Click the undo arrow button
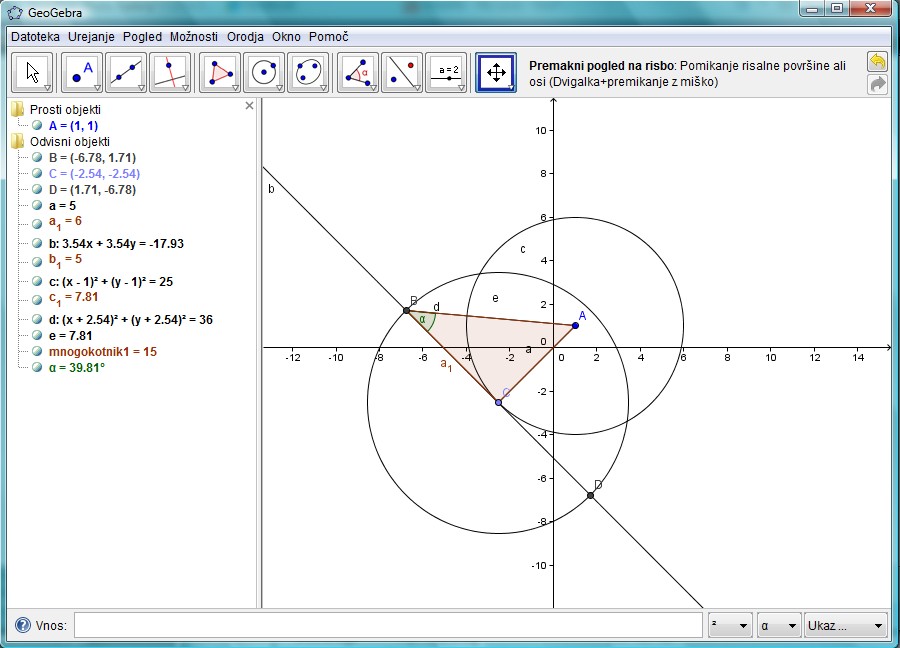The width and height of the screenshot is (900, 648). click(877, 62)
